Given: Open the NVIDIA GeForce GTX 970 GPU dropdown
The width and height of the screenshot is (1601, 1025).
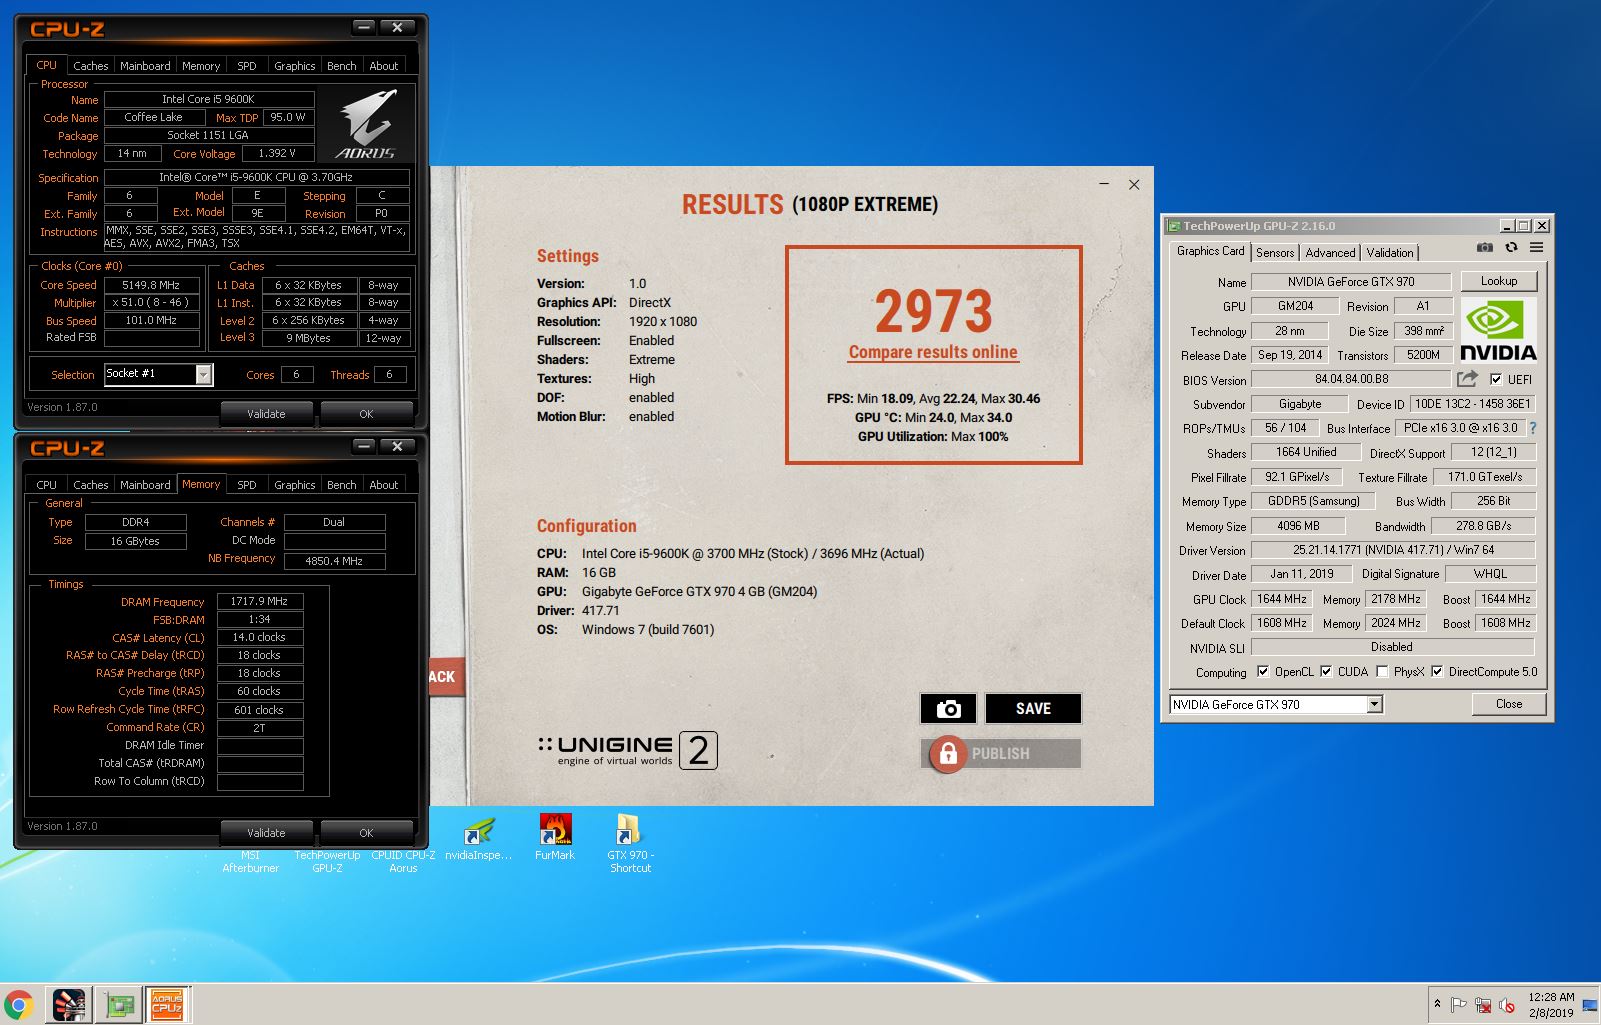Looking at the screenshot, I should [1374, 705].
